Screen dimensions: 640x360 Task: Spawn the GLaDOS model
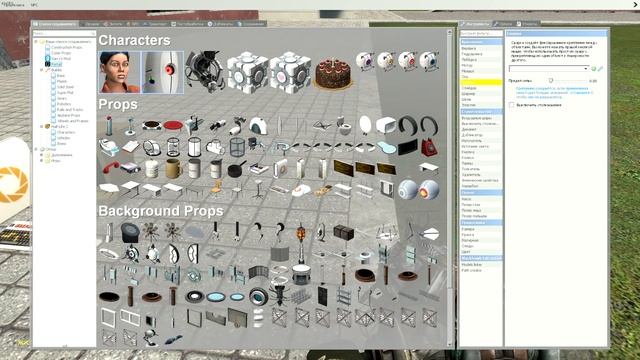(x=205, y=72)
